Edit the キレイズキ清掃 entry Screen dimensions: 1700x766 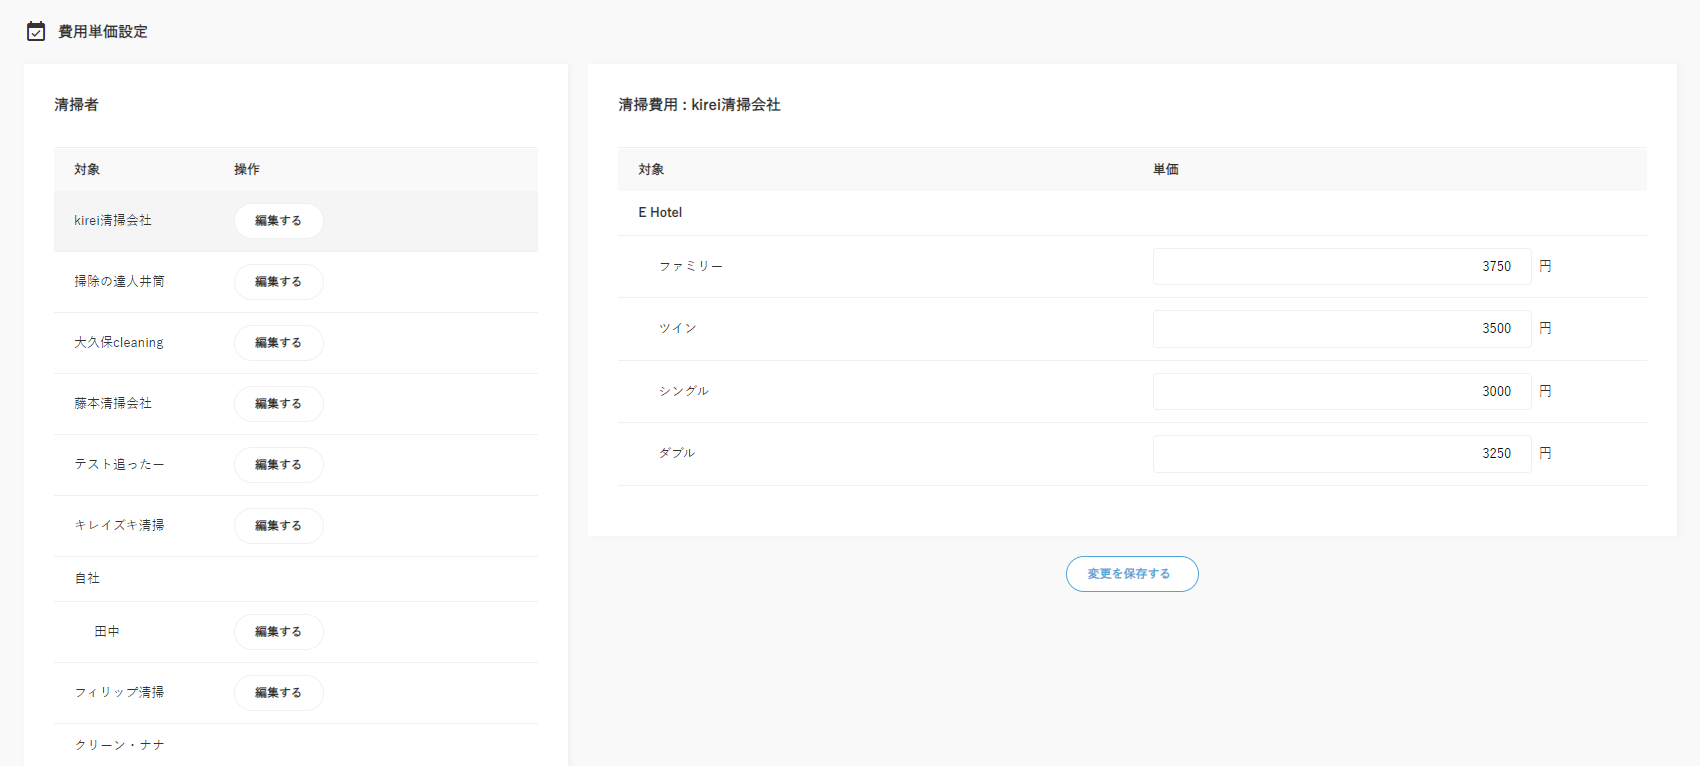pos(278,526)
